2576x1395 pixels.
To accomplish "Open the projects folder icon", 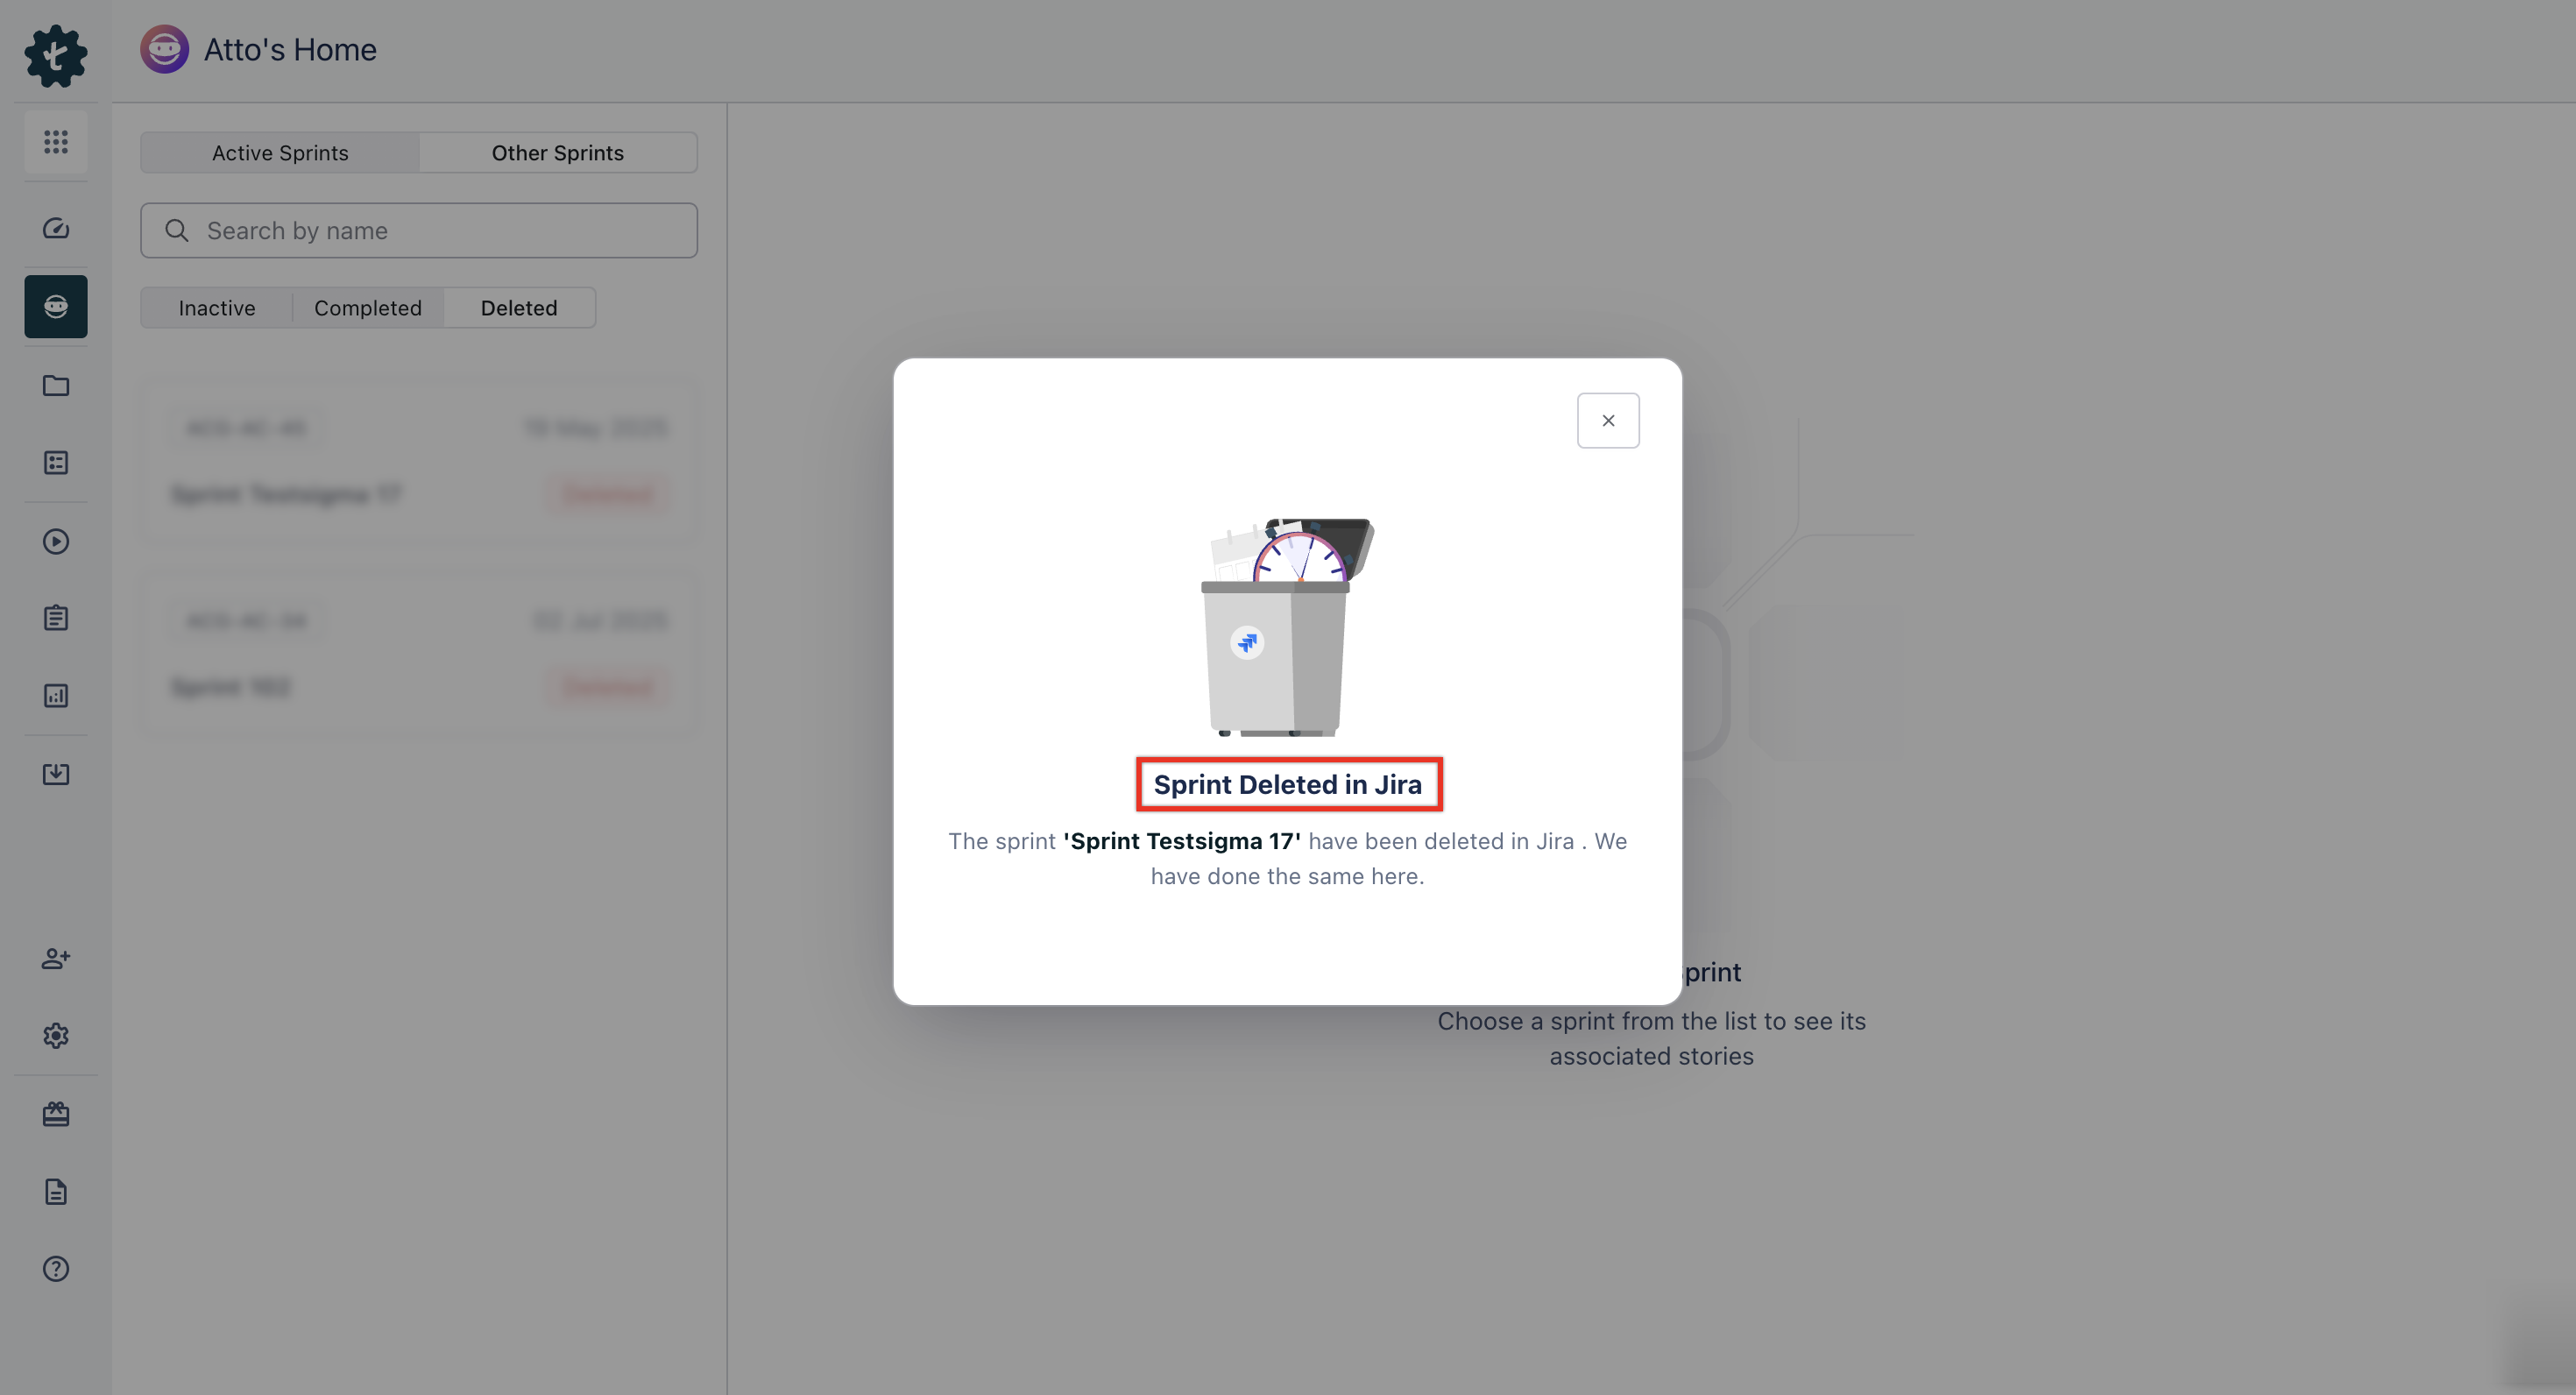I will (x=55, y=385).
